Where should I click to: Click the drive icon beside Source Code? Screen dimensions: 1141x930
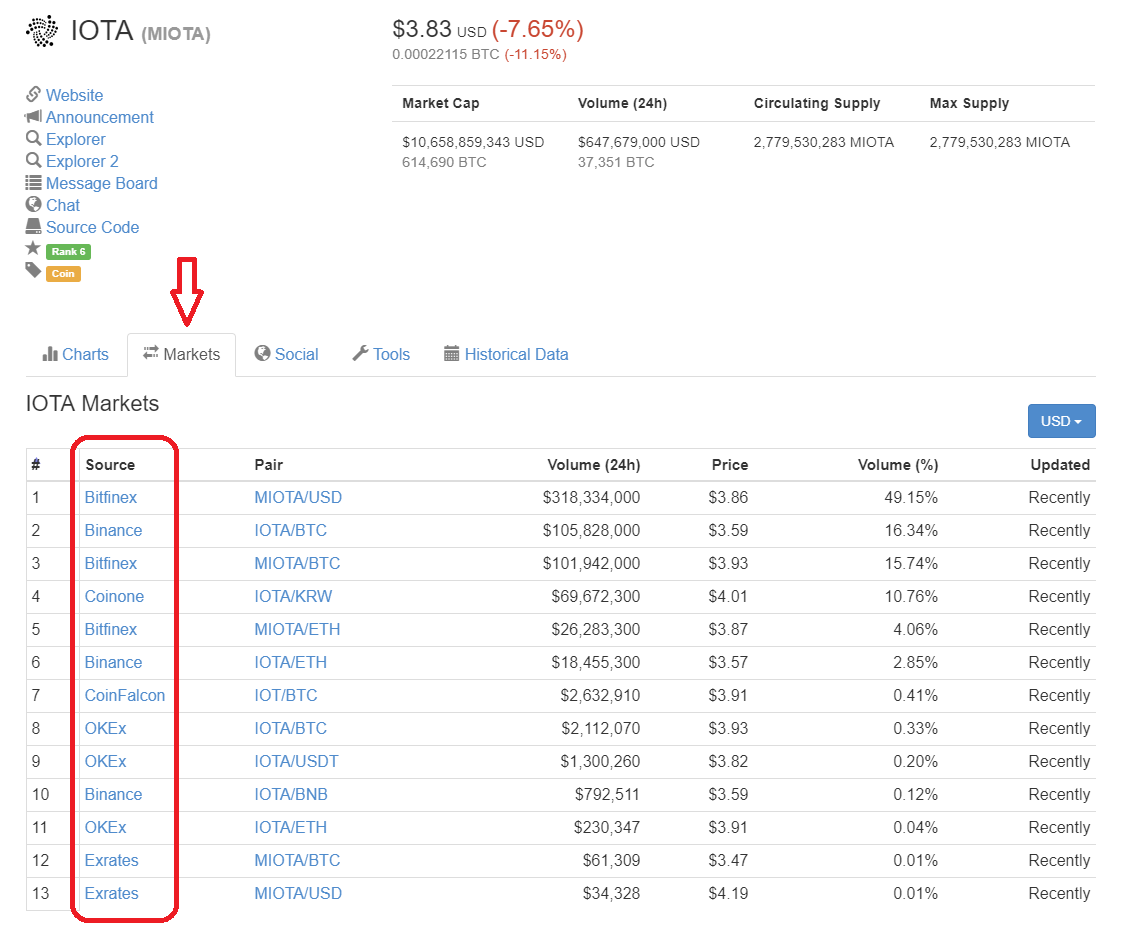(34, 227)
